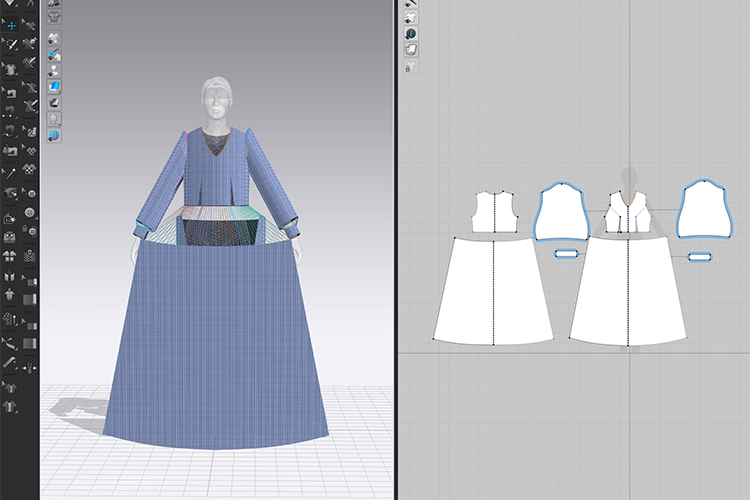
Task: Click the globe icon in 3D toolbar
Action: (53, 134)
